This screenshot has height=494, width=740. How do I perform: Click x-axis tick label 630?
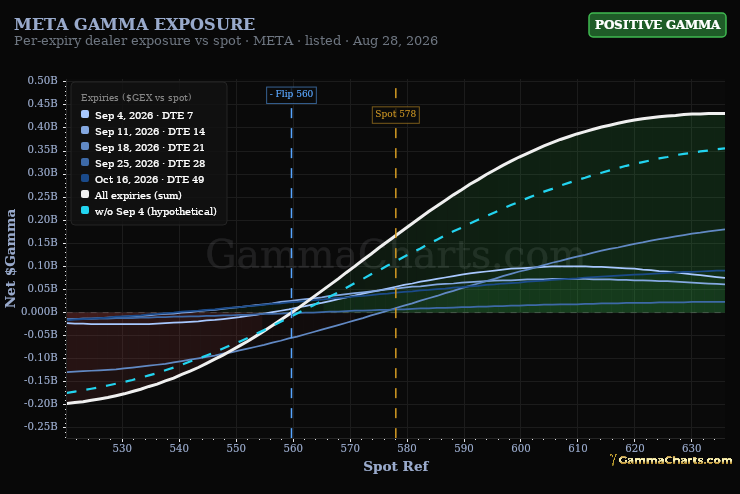(692, 448)
